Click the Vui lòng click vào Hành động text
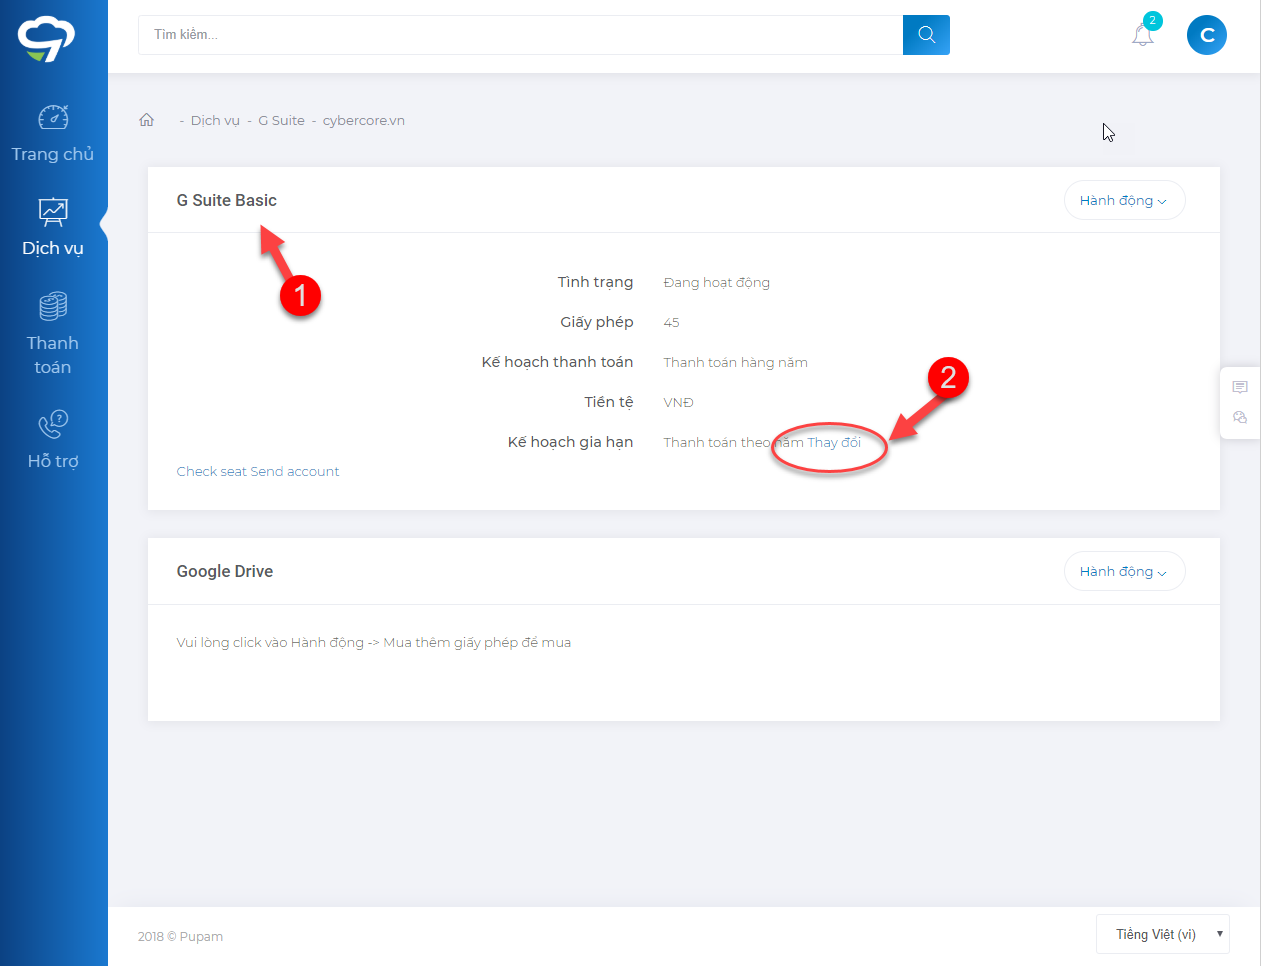The image size is (1261, 966). coord(374,643)
